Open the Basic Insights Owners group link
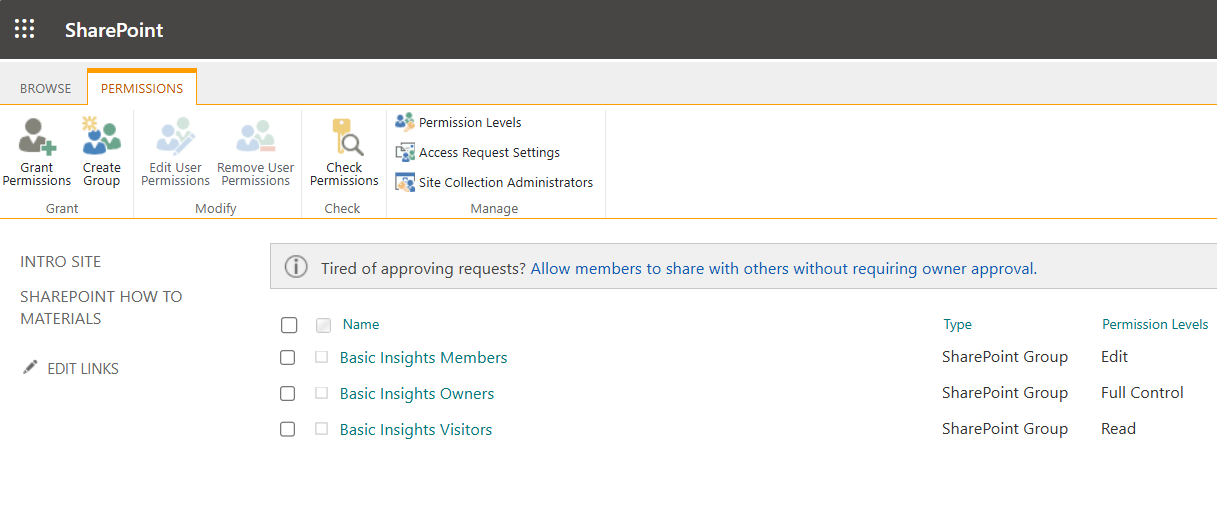Viewport: 1217px width, 515px height. [417, 394]
